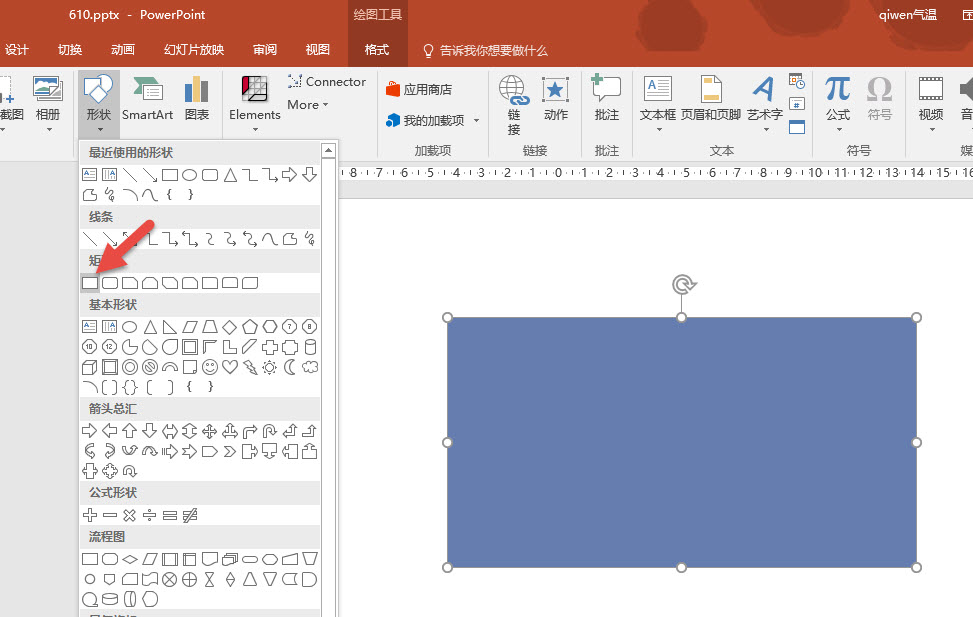973x617 pixels.
Task: Switch to the 审阅 review tab
Action: [x=265, y=50]
